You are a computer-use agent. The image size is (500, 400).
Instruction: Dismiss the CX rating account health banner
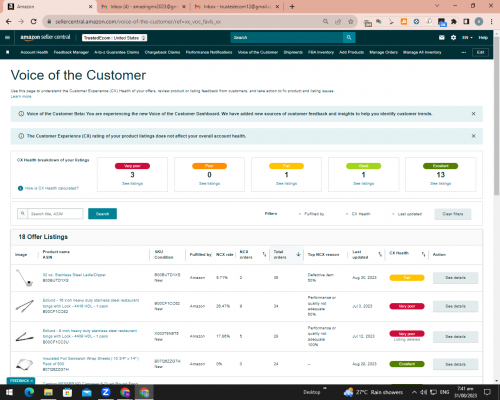click(x=473, y=136)
